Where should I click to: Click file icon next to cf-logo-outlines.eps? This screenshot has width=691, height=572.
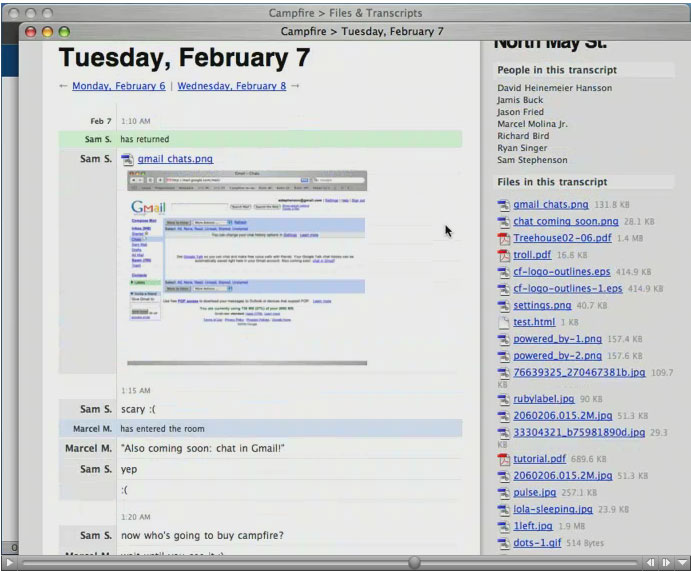click(x=504, y=272)
